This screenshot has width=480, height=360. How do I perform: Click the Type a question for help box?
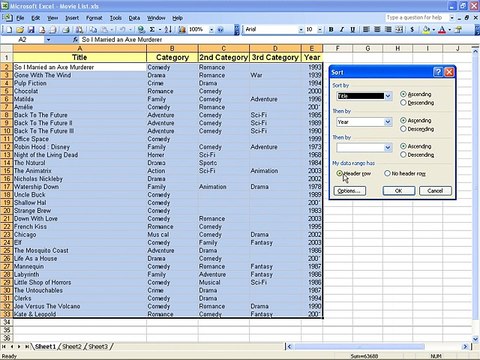coord(416,18)
